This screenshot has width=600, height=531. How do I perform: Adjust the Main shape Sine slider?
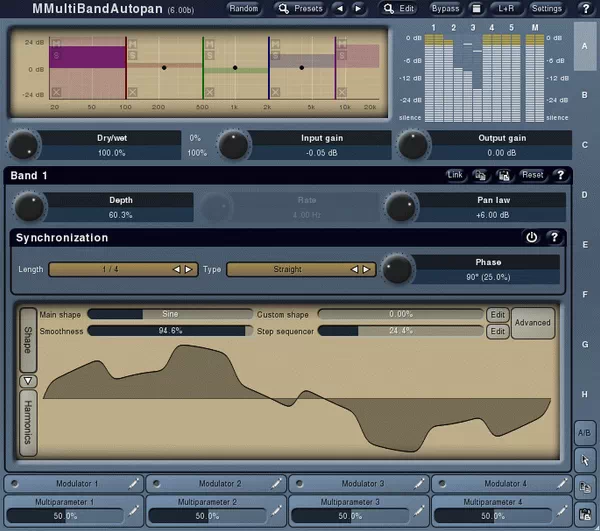[x=170, y=314]
